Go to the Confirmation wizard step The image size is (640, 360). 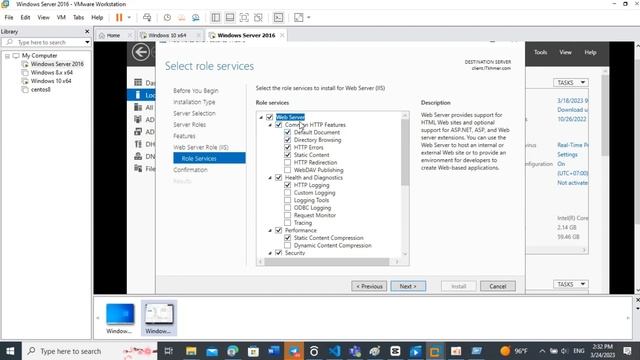[190, 170]
